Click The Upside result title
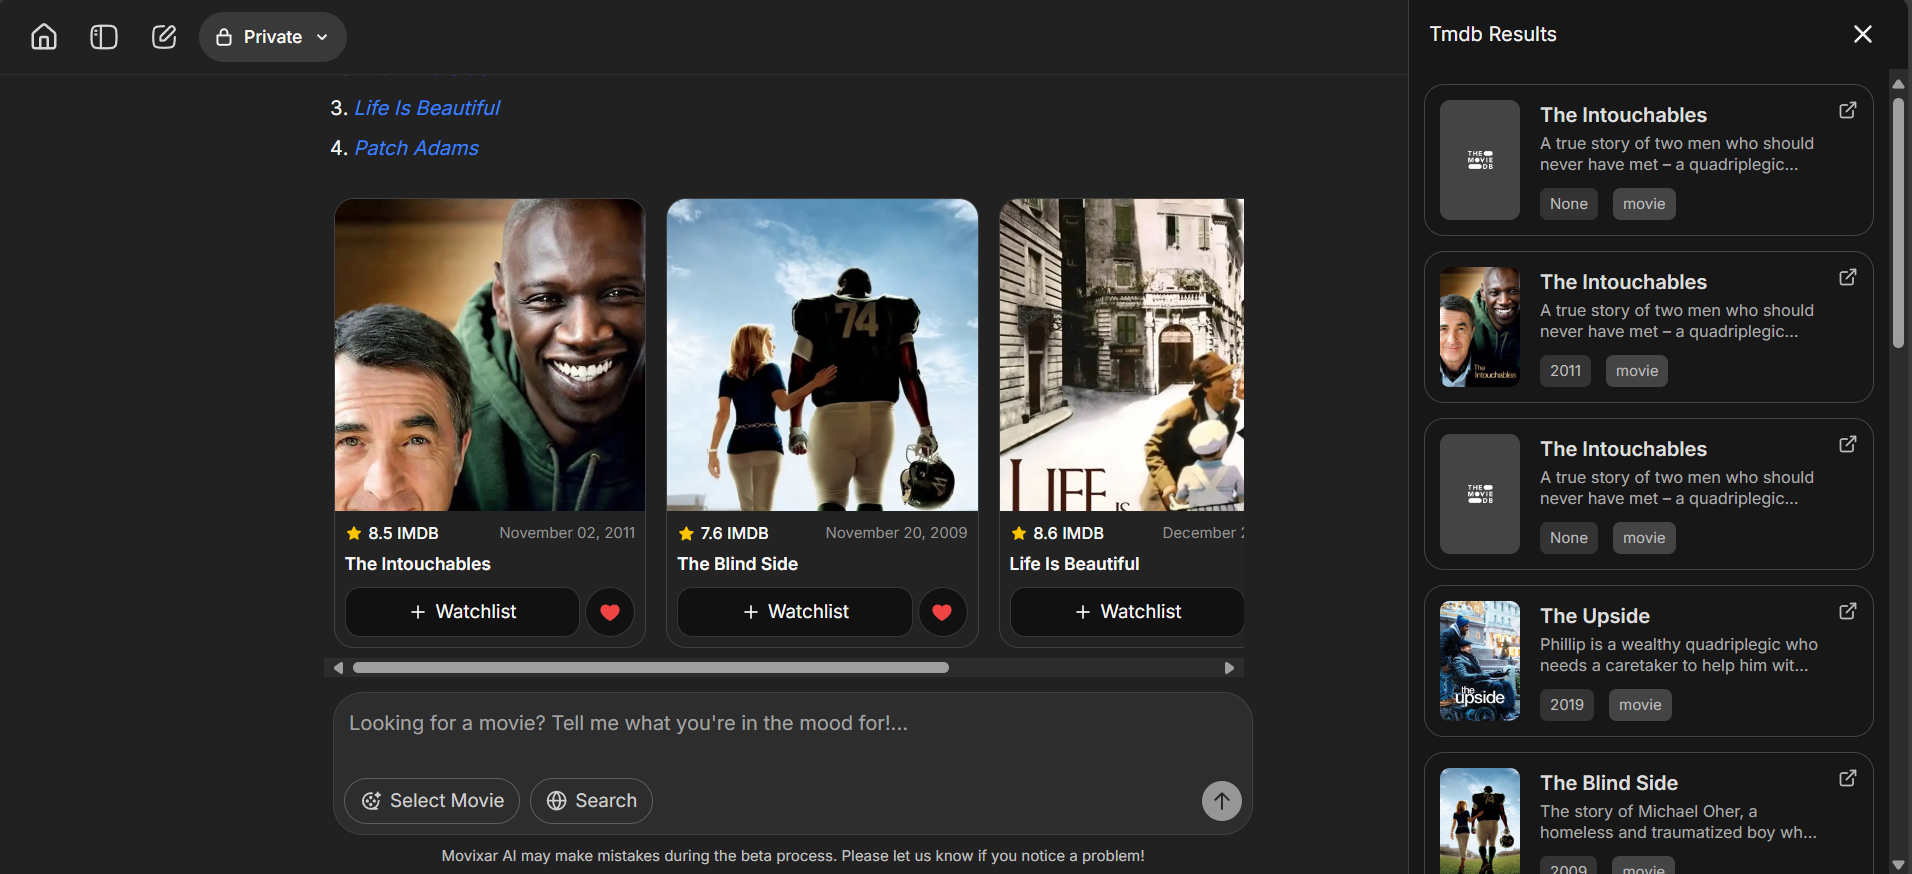1912x874 pixels. [1595, 616]
